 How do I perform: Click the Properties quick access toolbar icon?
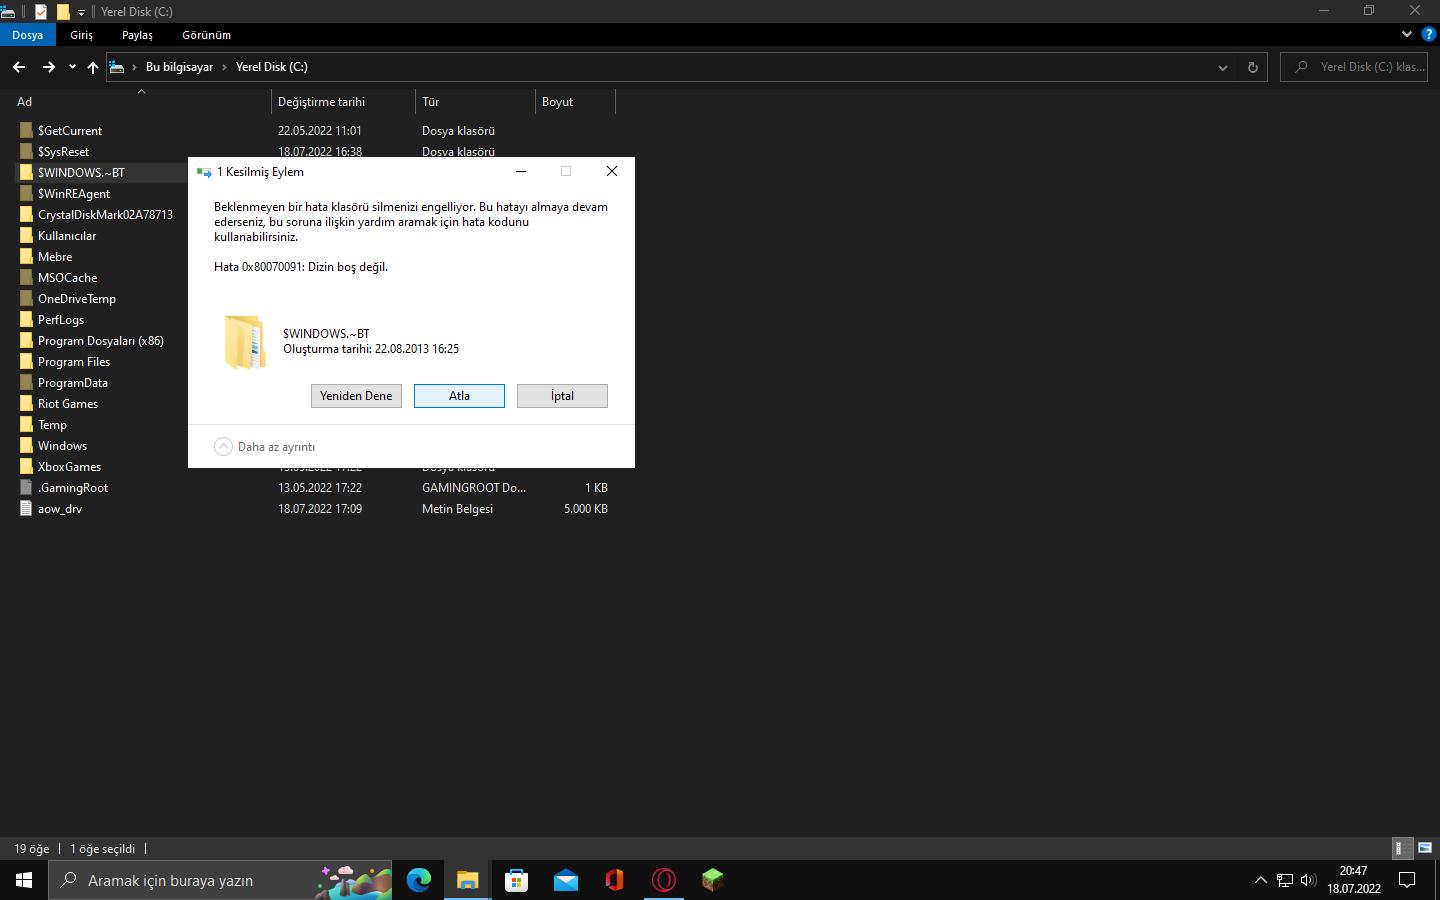point(41,12)
